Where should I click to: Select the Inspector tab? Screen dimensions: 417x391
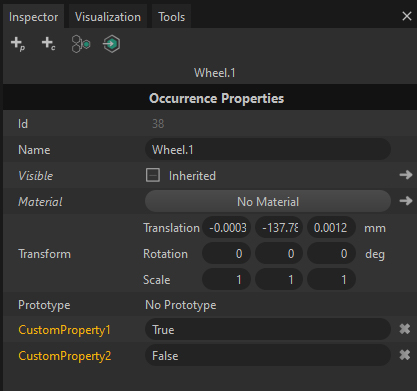point(33,17)
